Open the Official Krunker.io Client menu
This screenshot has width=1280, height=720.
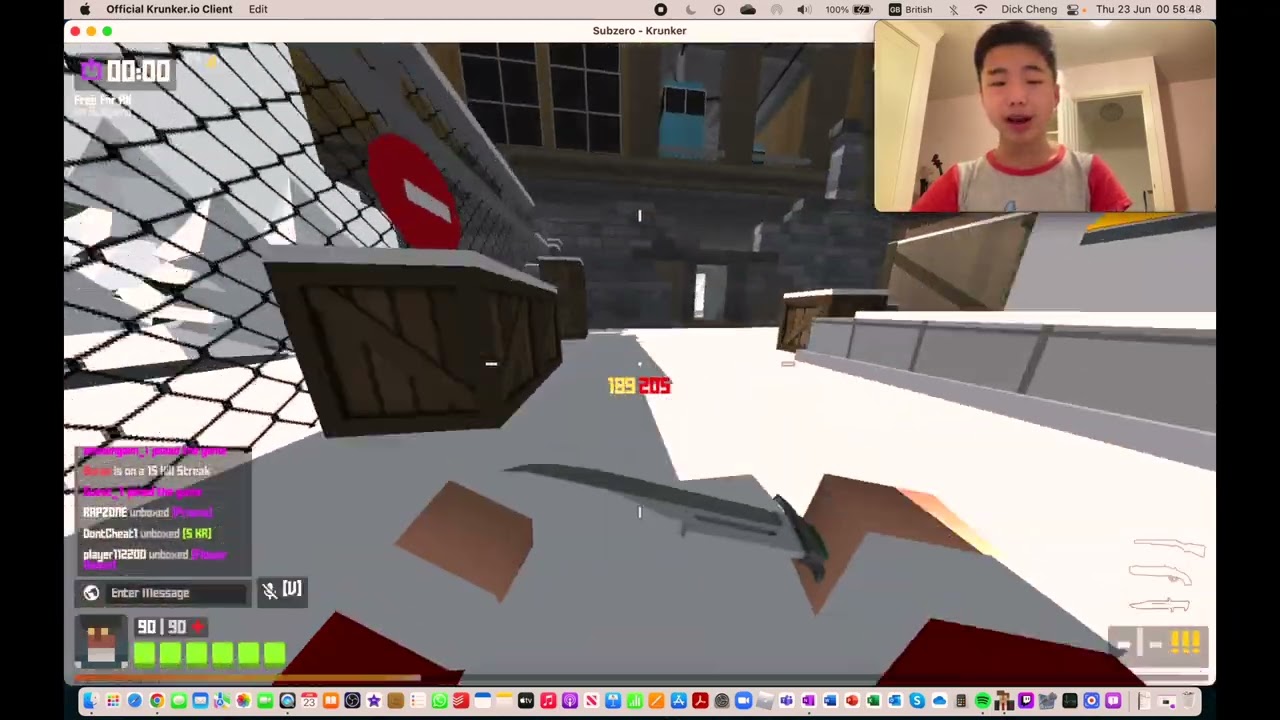169,9
